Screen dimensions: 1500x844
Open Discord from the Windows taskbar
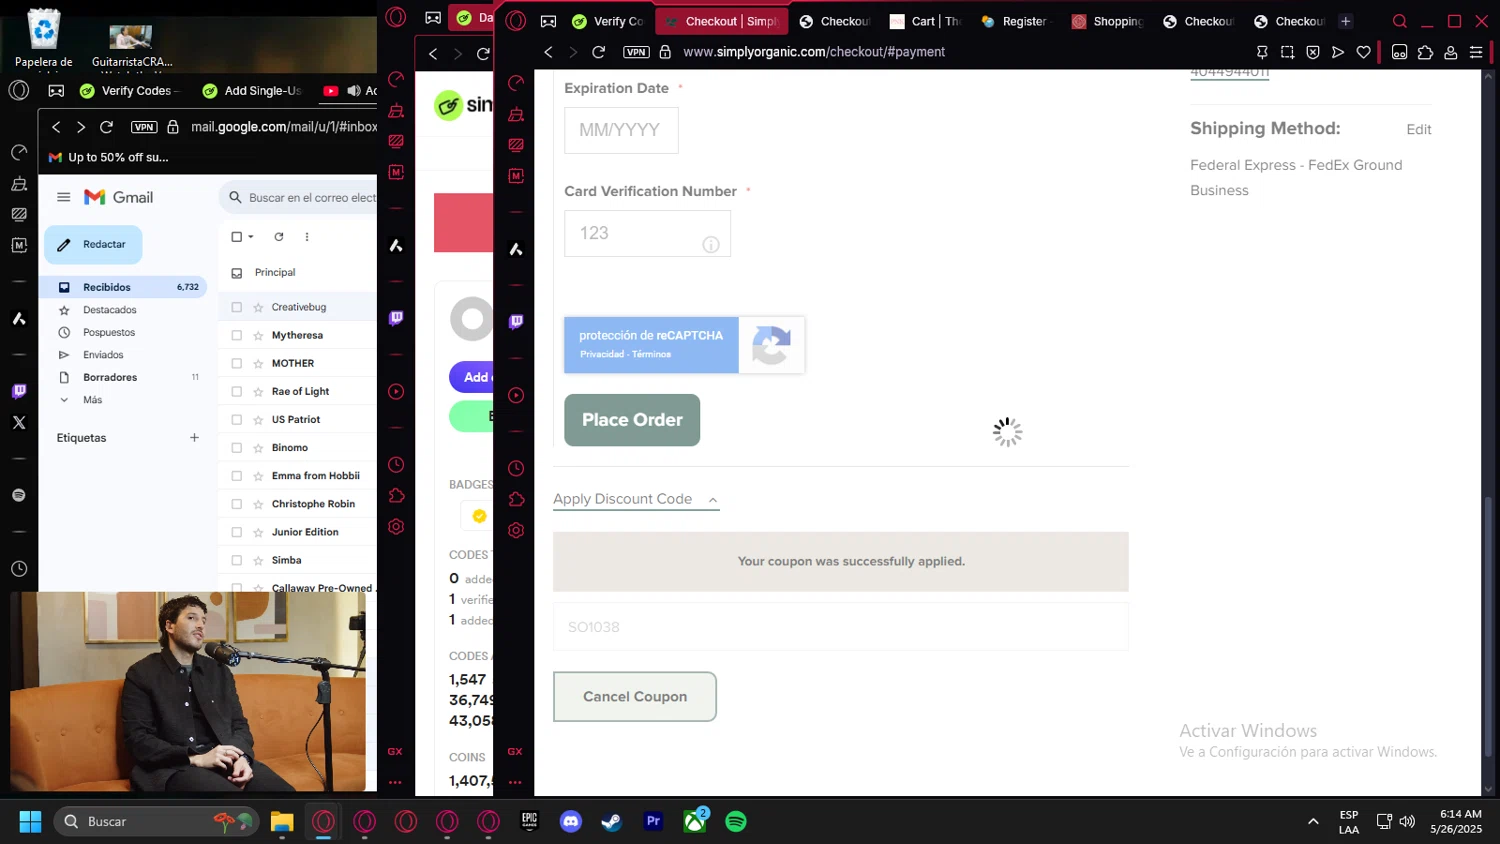click(571, 821)
